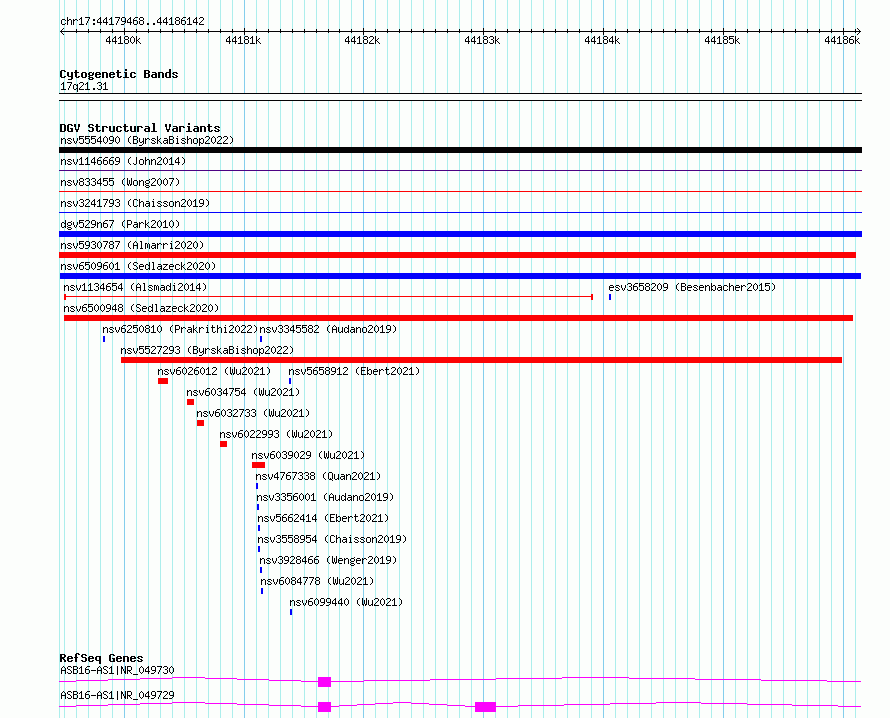890x718 pixels.
Task: Select the blue nsv6099440 variant marker
Action: [x=291, y=612]
